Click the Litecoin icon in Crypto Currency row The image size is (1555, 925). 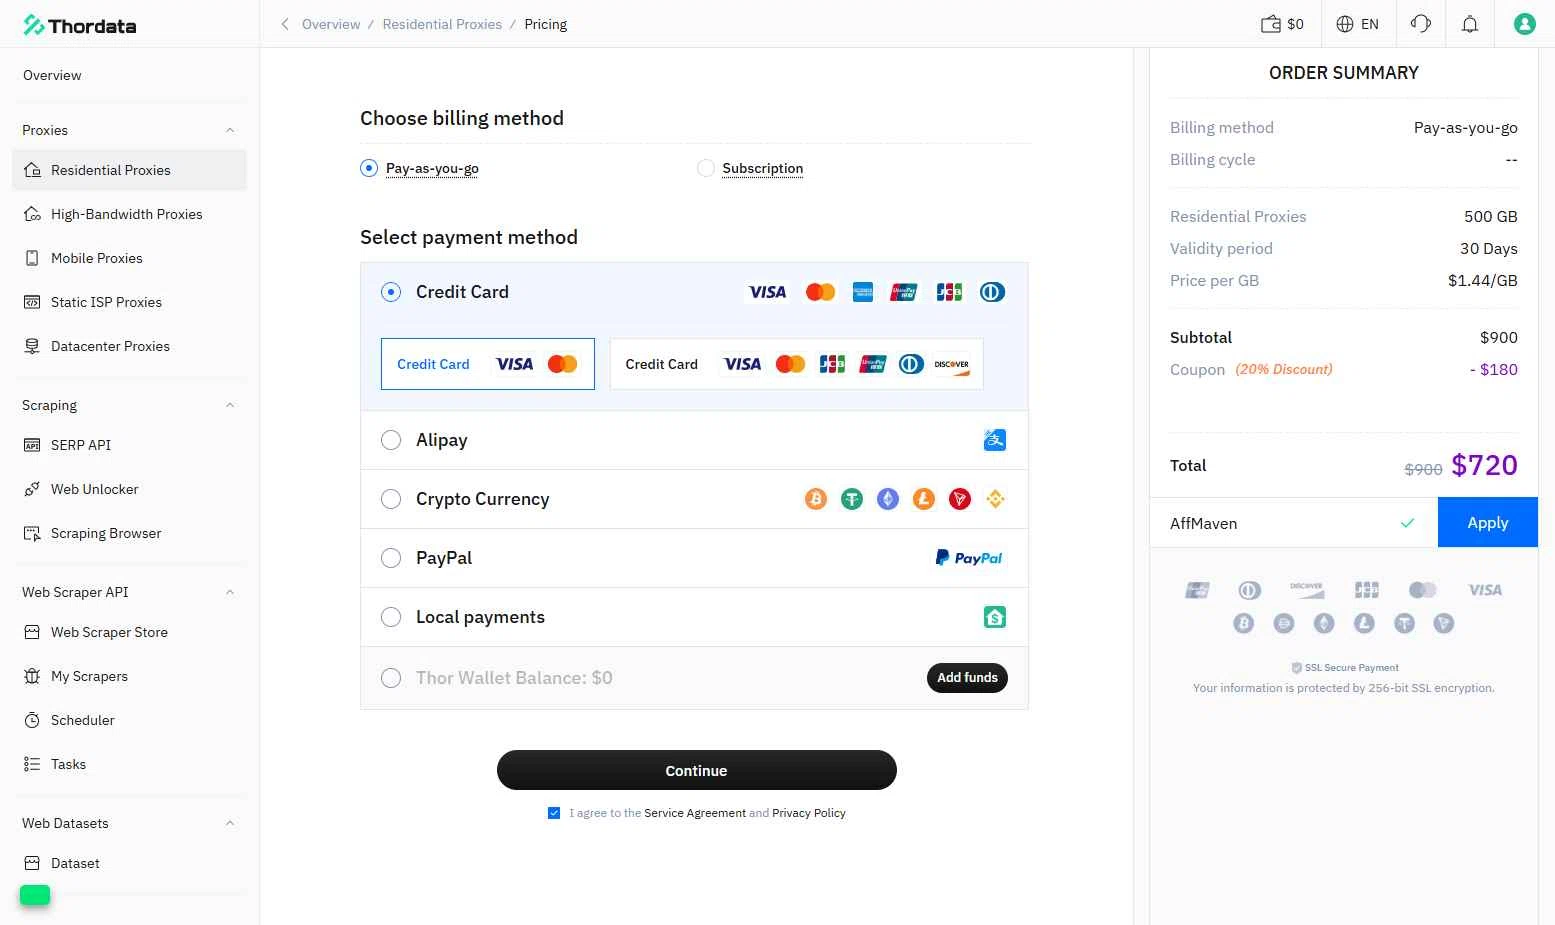coord(924,499)
